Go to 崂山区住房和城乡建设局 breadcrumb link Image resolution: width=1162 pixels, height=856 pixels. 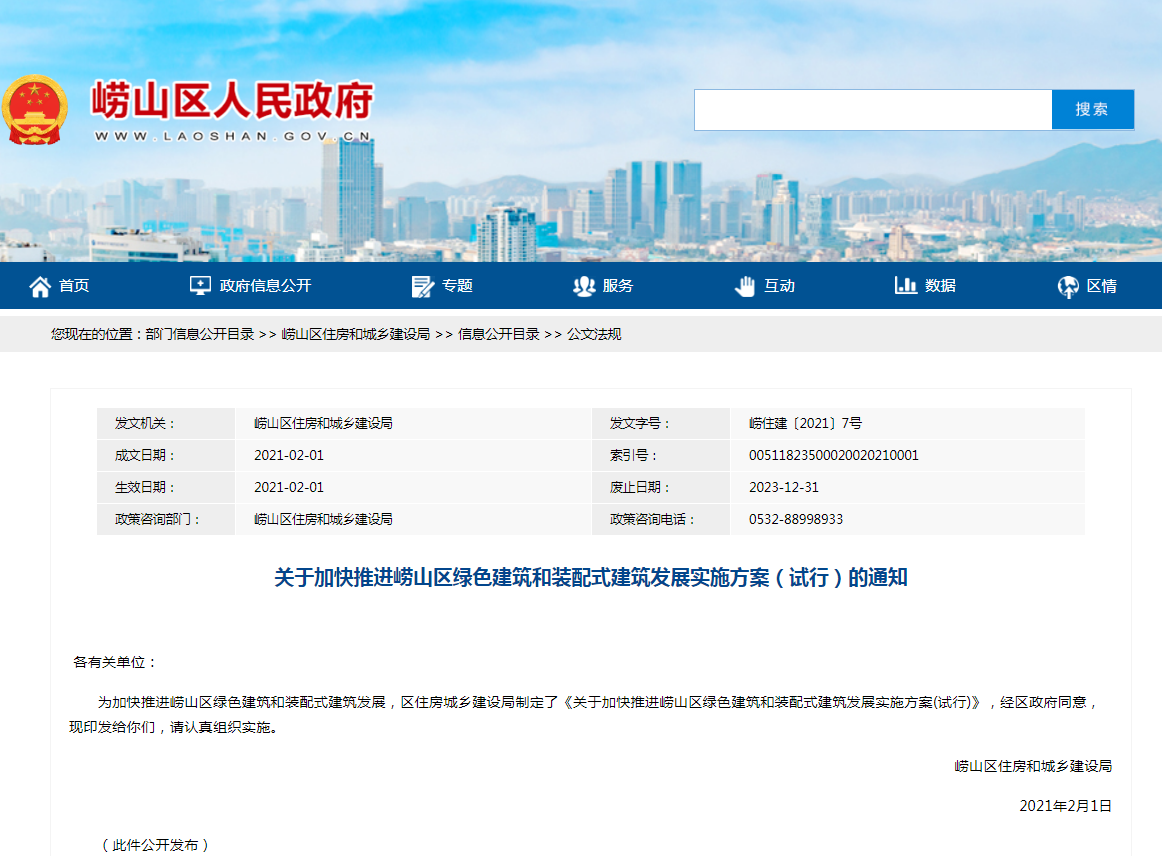356,334
